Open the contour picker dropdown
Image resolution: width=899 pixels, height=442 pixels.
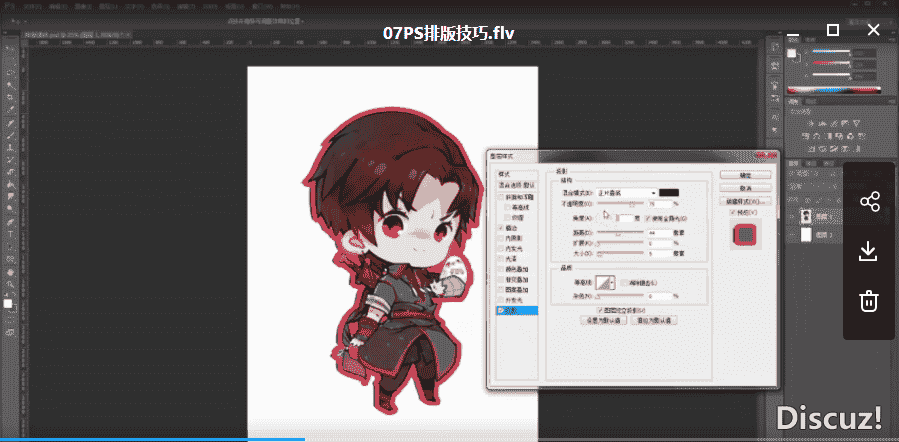tap(604, 282)
